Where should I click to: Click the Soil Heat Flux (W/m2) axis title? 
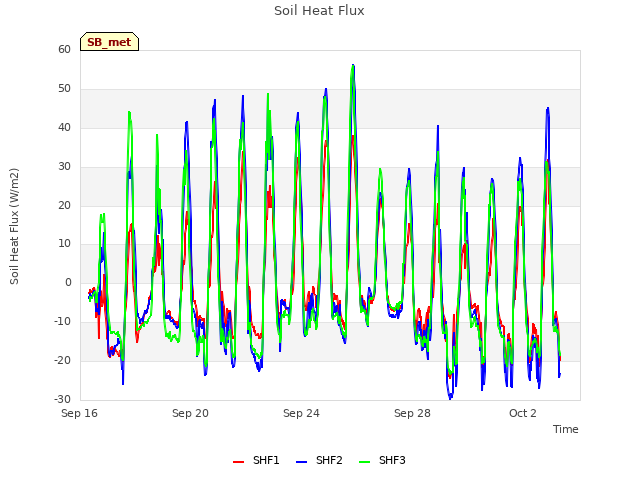coord(14,226)
